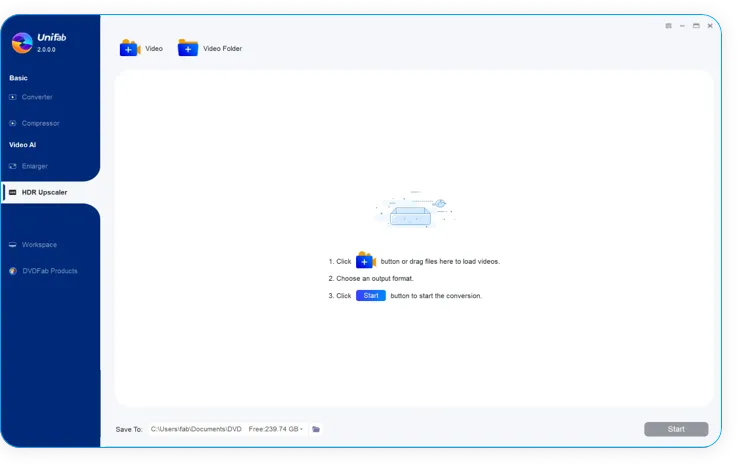This screenshot has width=738, height=464.
Task: Open the Converter module
Action: click(x=37, y=97)
